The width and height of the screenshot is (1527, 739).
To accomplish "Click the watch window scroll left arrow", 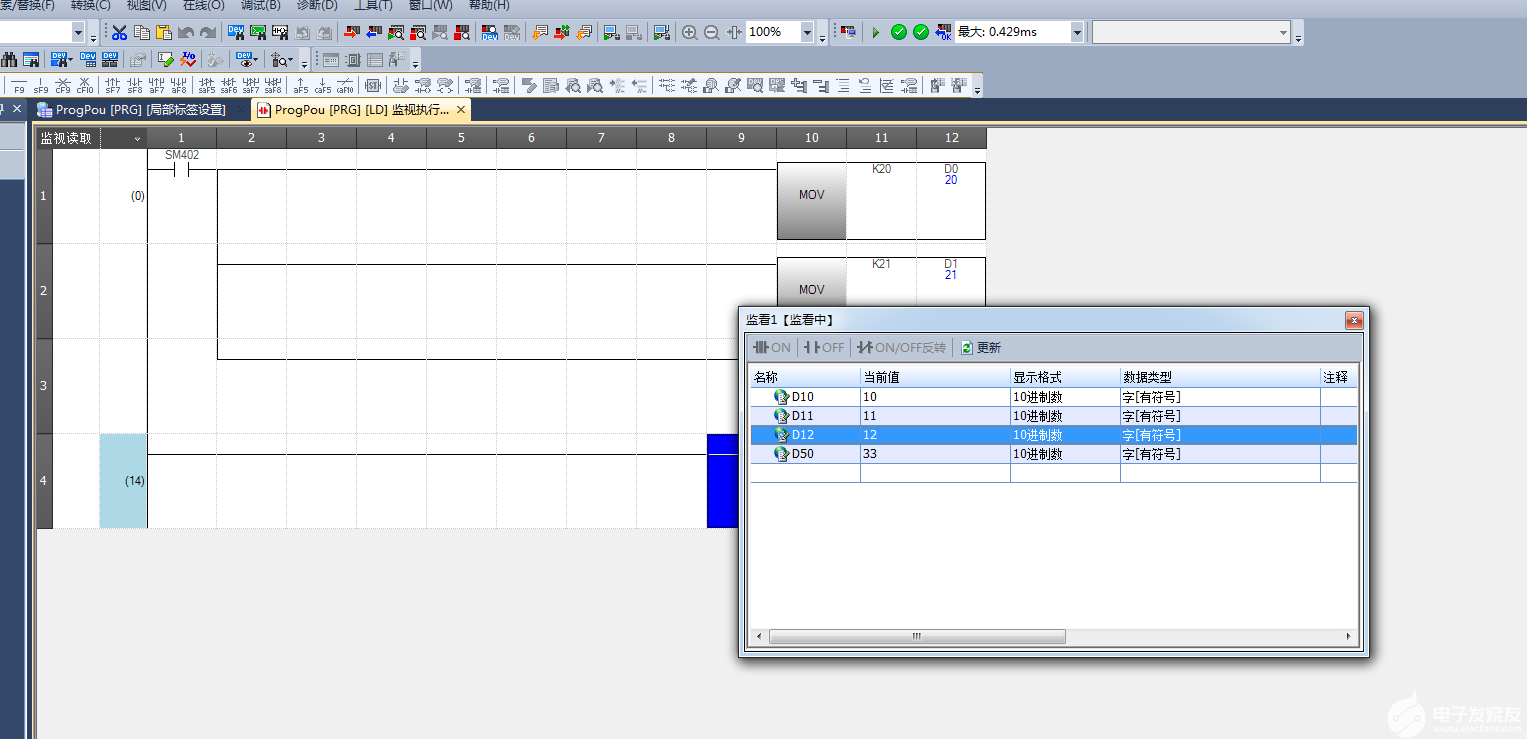I will point(759,636).
